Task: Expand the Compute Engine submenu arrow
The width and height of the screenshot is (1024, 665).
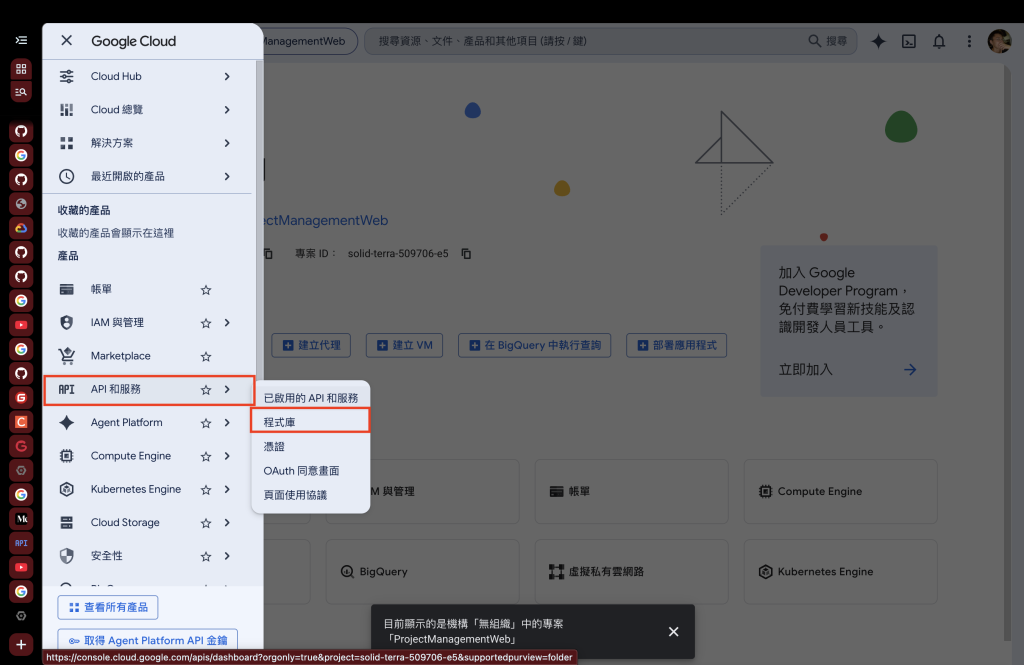Action: (x=227, y=456)
